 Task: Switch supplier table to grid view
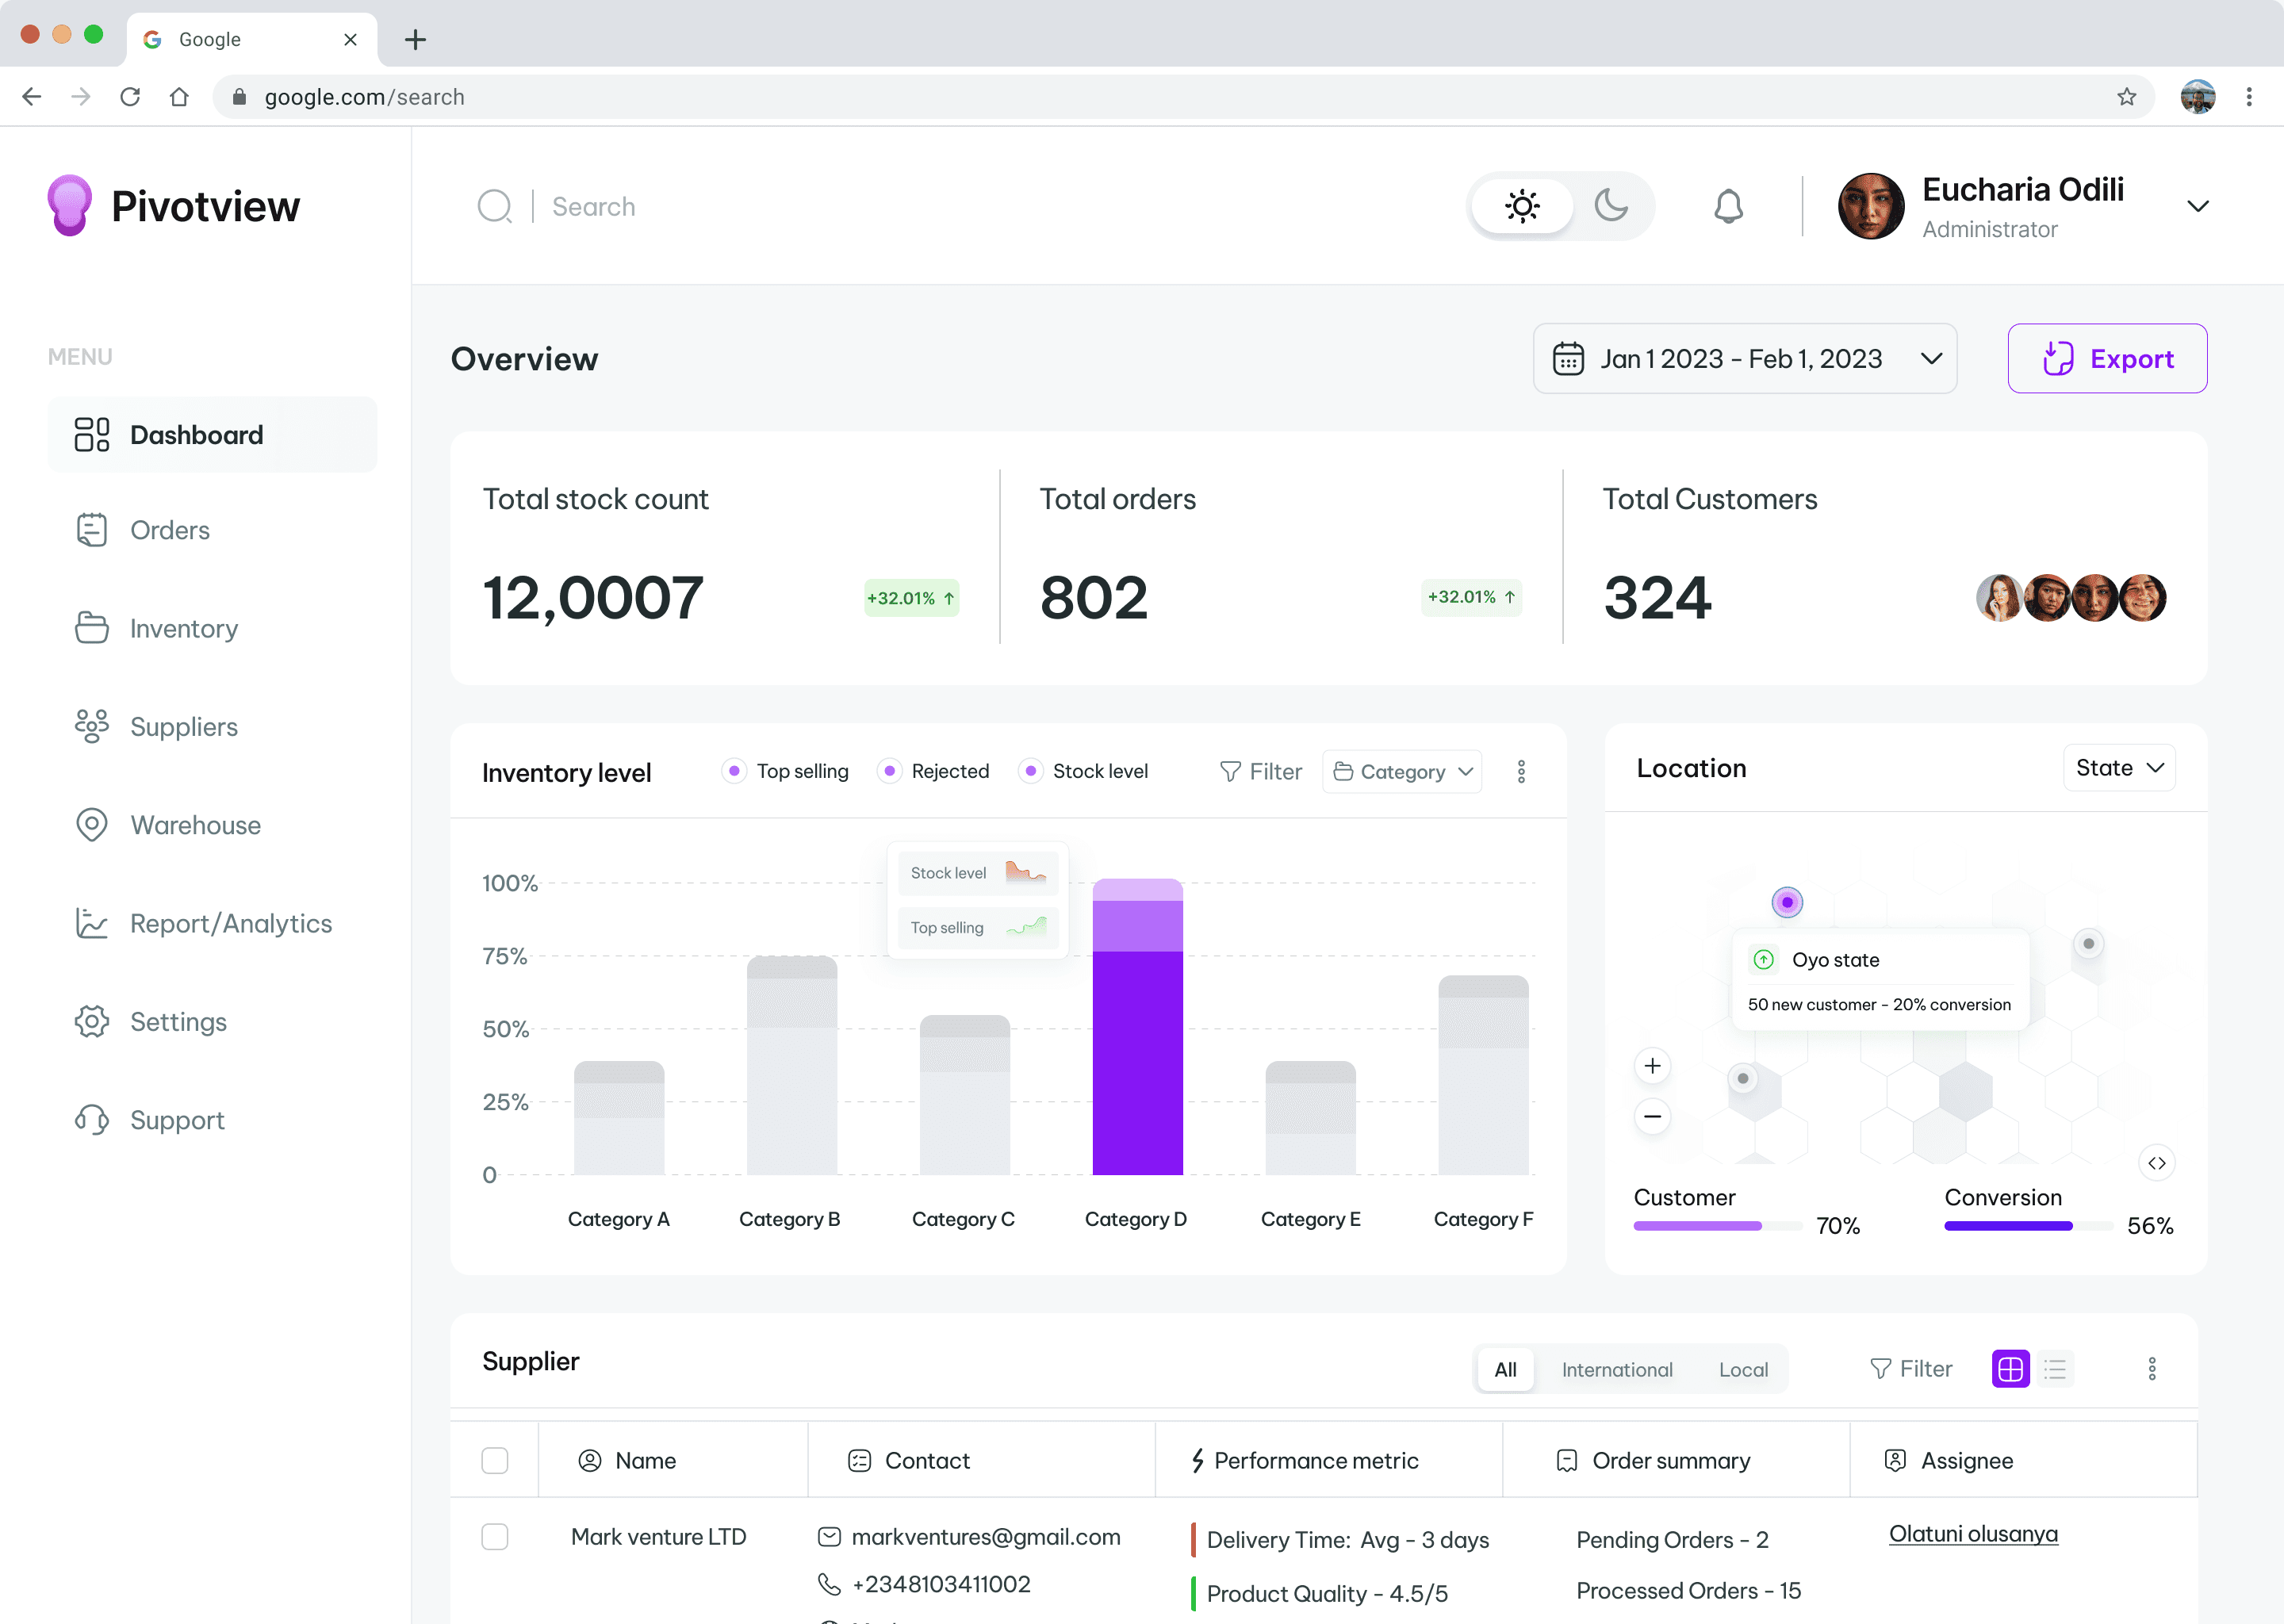[x=2010, y=1369]
